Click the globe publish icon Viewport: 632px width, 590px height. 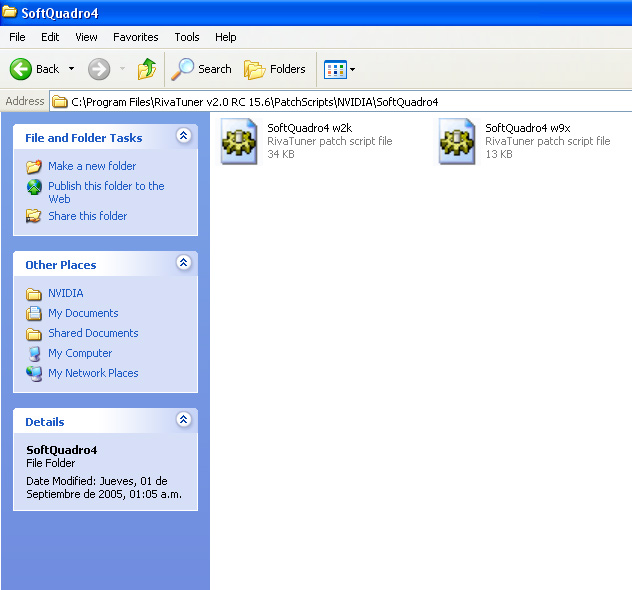34,187
